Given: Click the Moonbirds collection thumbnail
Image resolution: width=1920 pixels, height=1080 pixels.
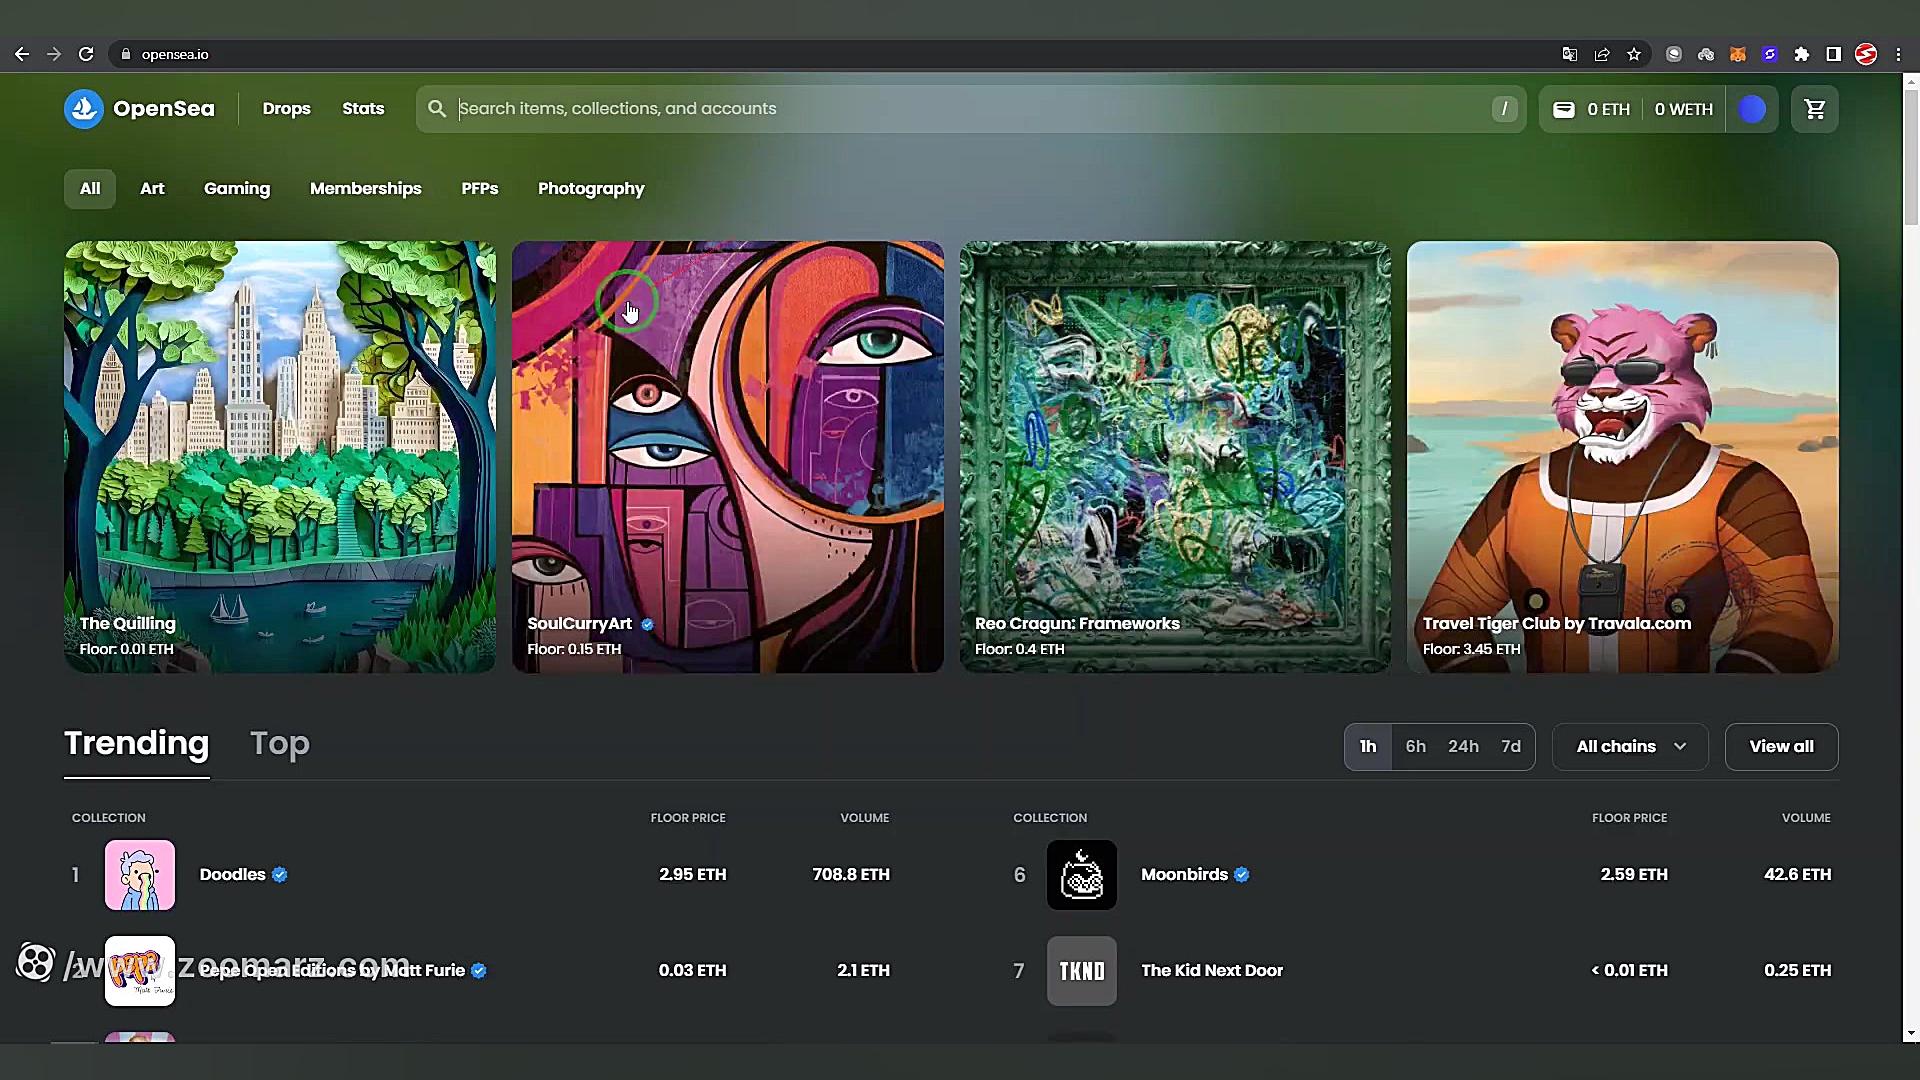Looking at the screenshot, I should 1082,875.
